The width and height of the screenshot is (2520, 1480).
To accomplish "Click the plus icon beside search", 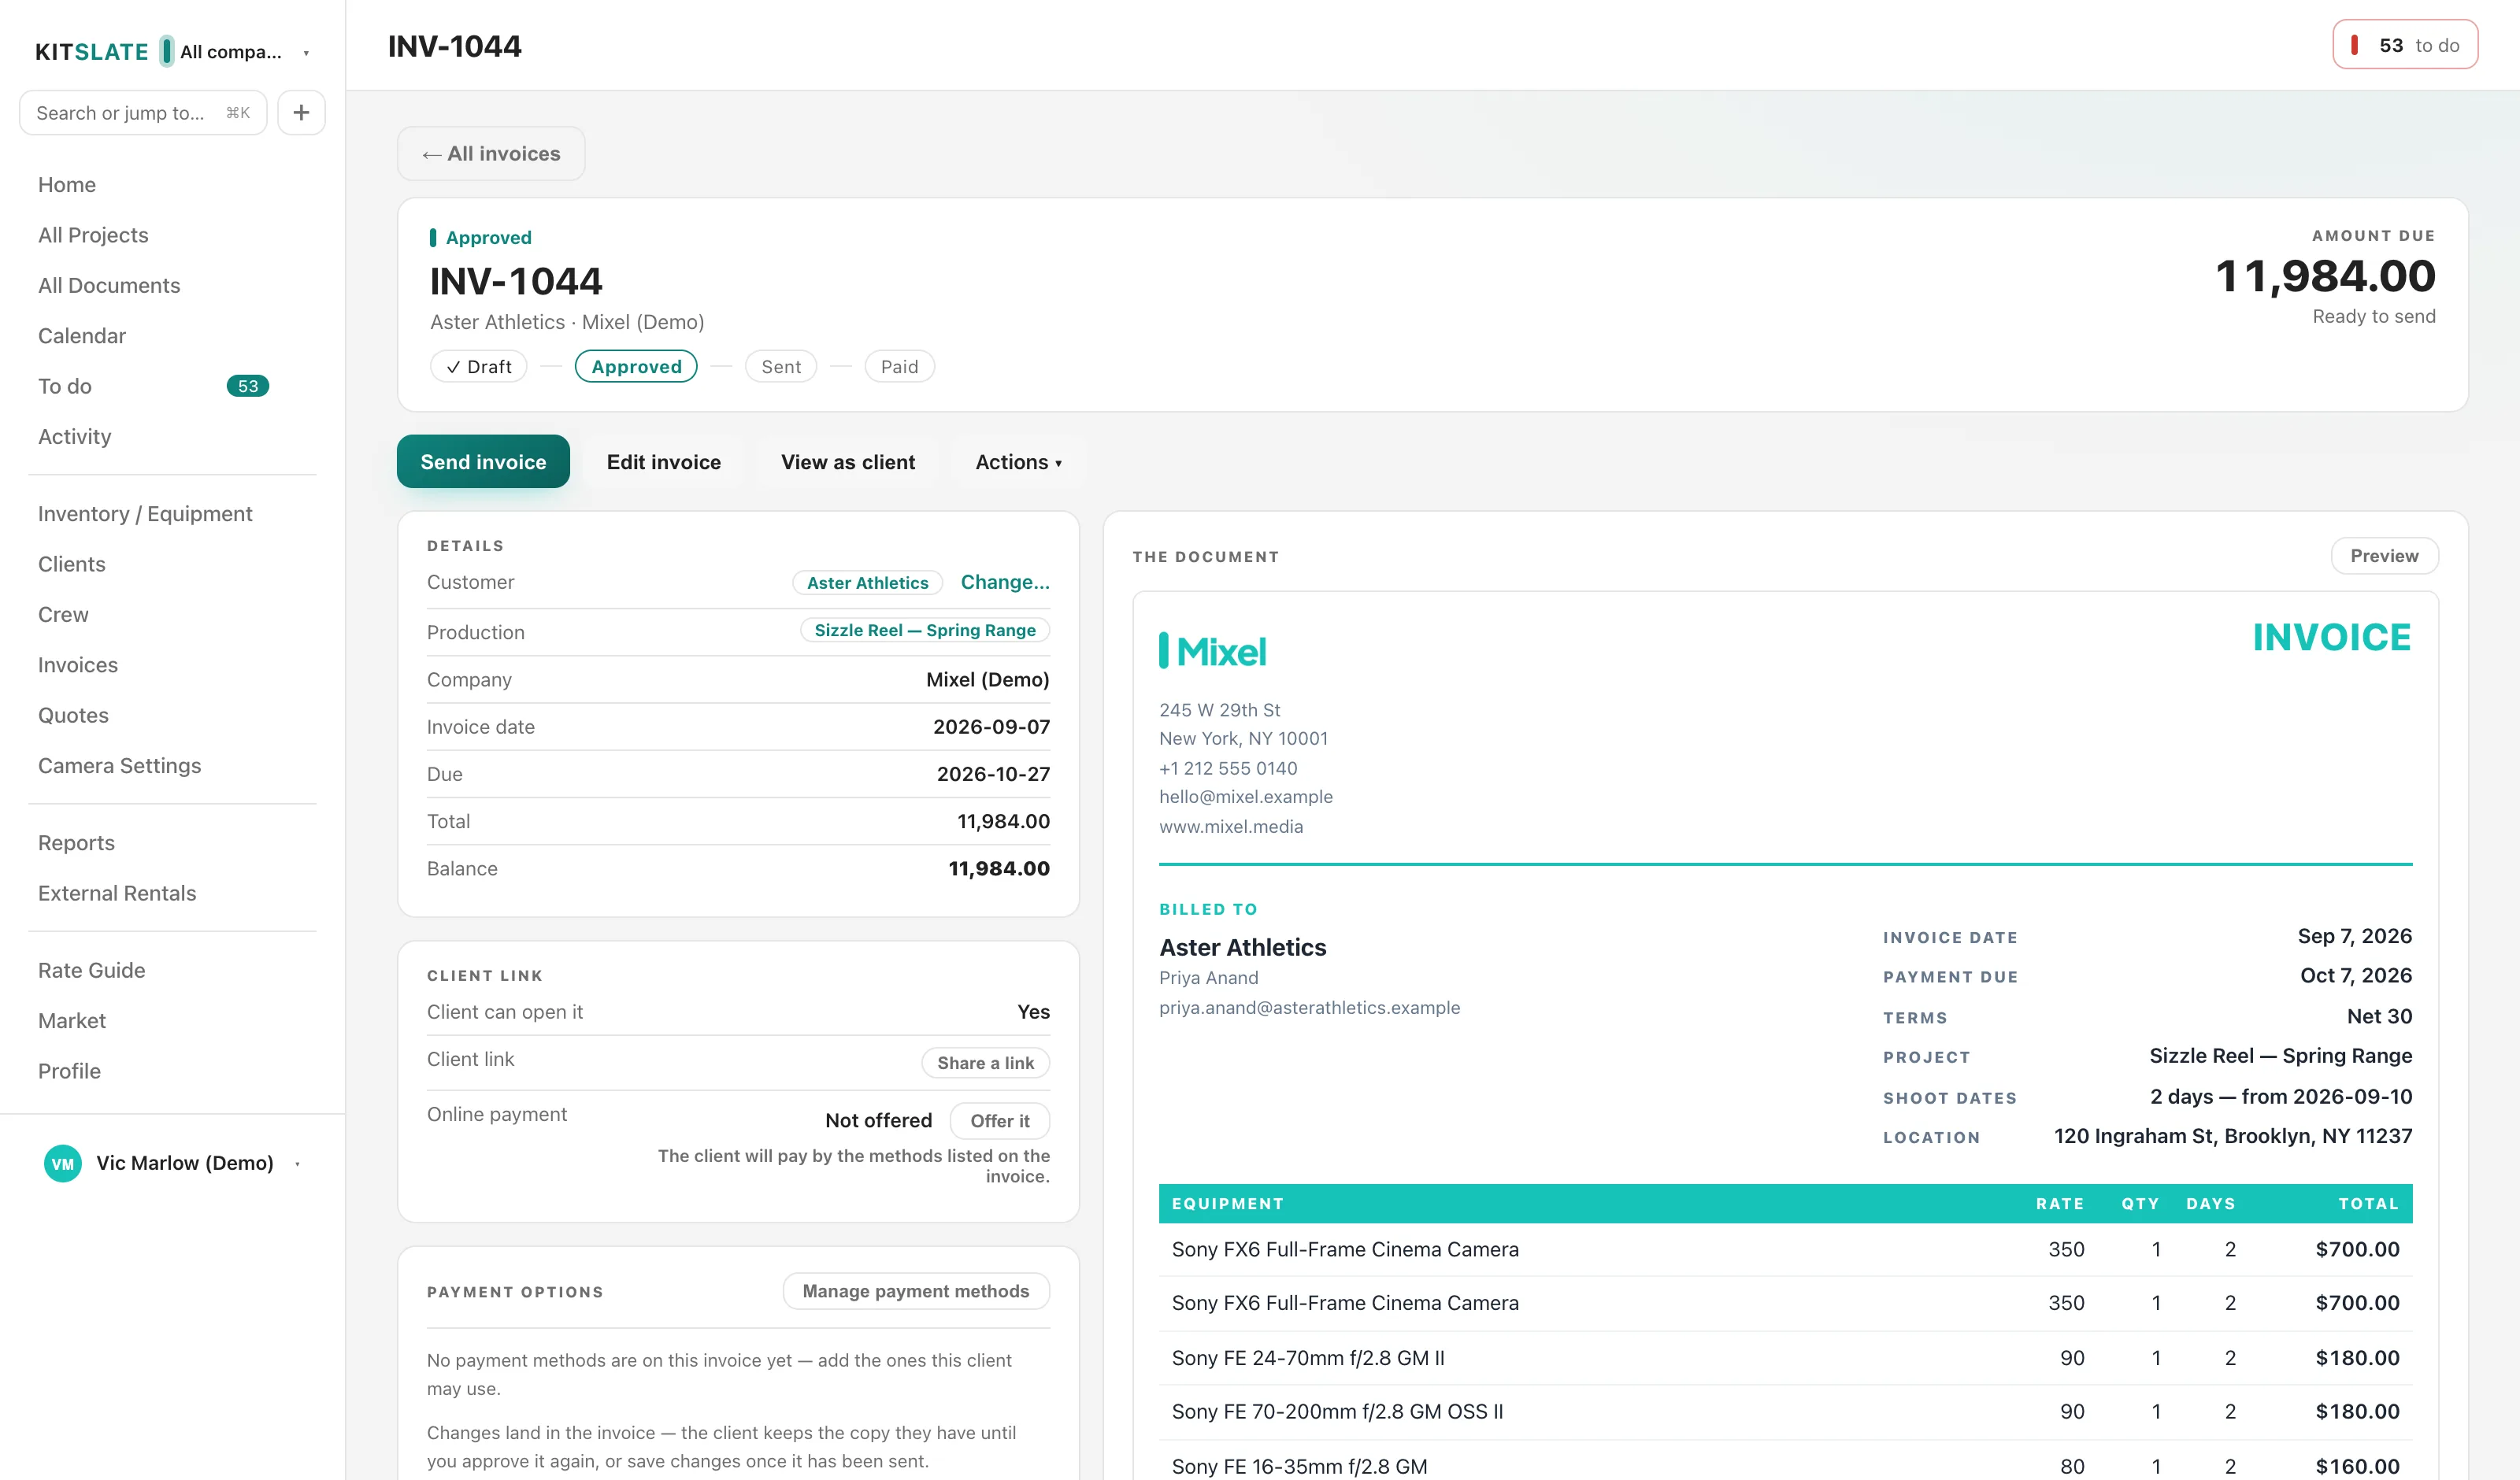I will click(x=301, y=112).
